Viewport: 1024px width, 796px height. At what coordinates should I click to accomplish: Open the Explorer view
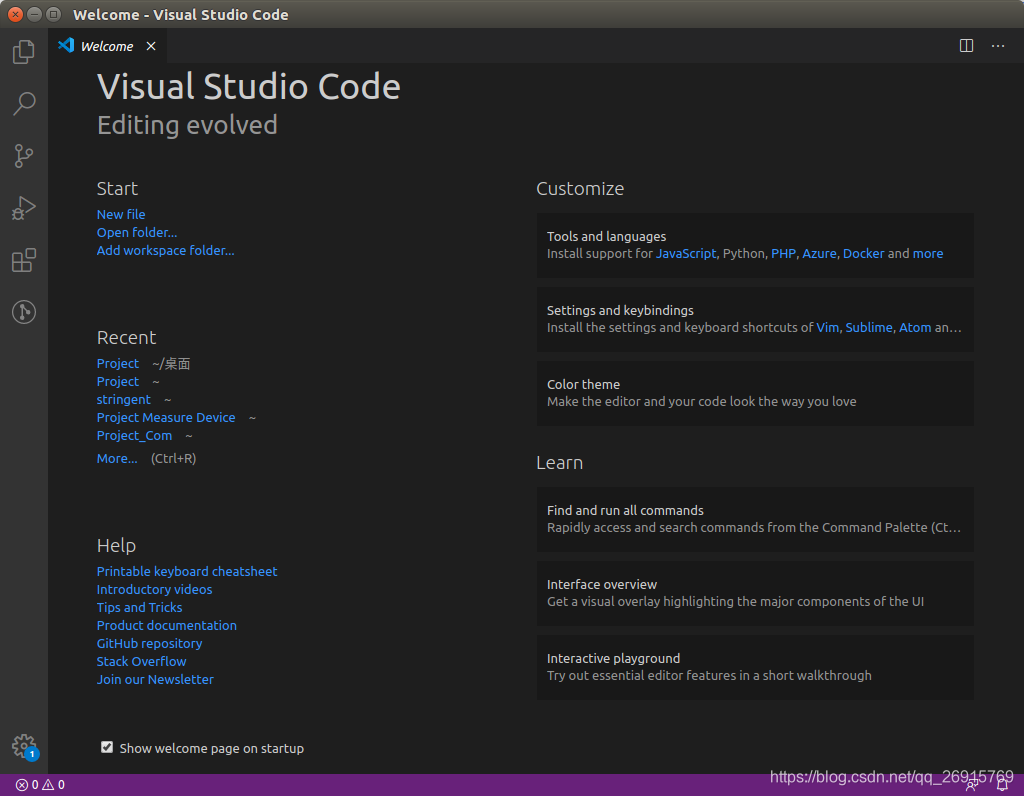pos(24,52)
